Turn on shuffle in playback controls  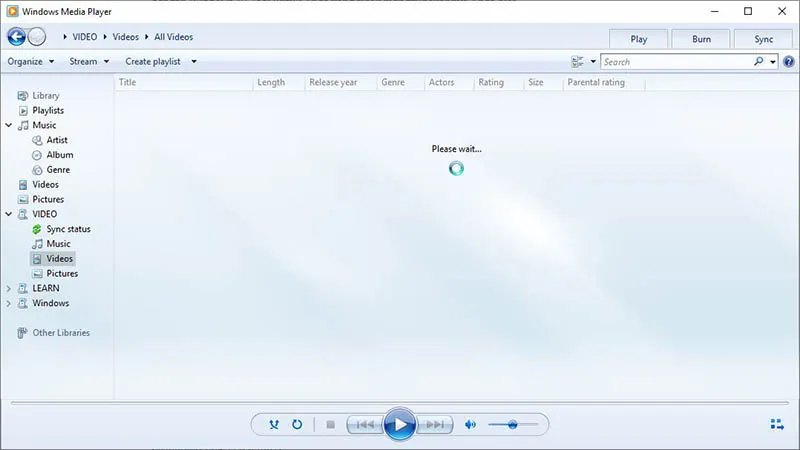click(274, 424)
